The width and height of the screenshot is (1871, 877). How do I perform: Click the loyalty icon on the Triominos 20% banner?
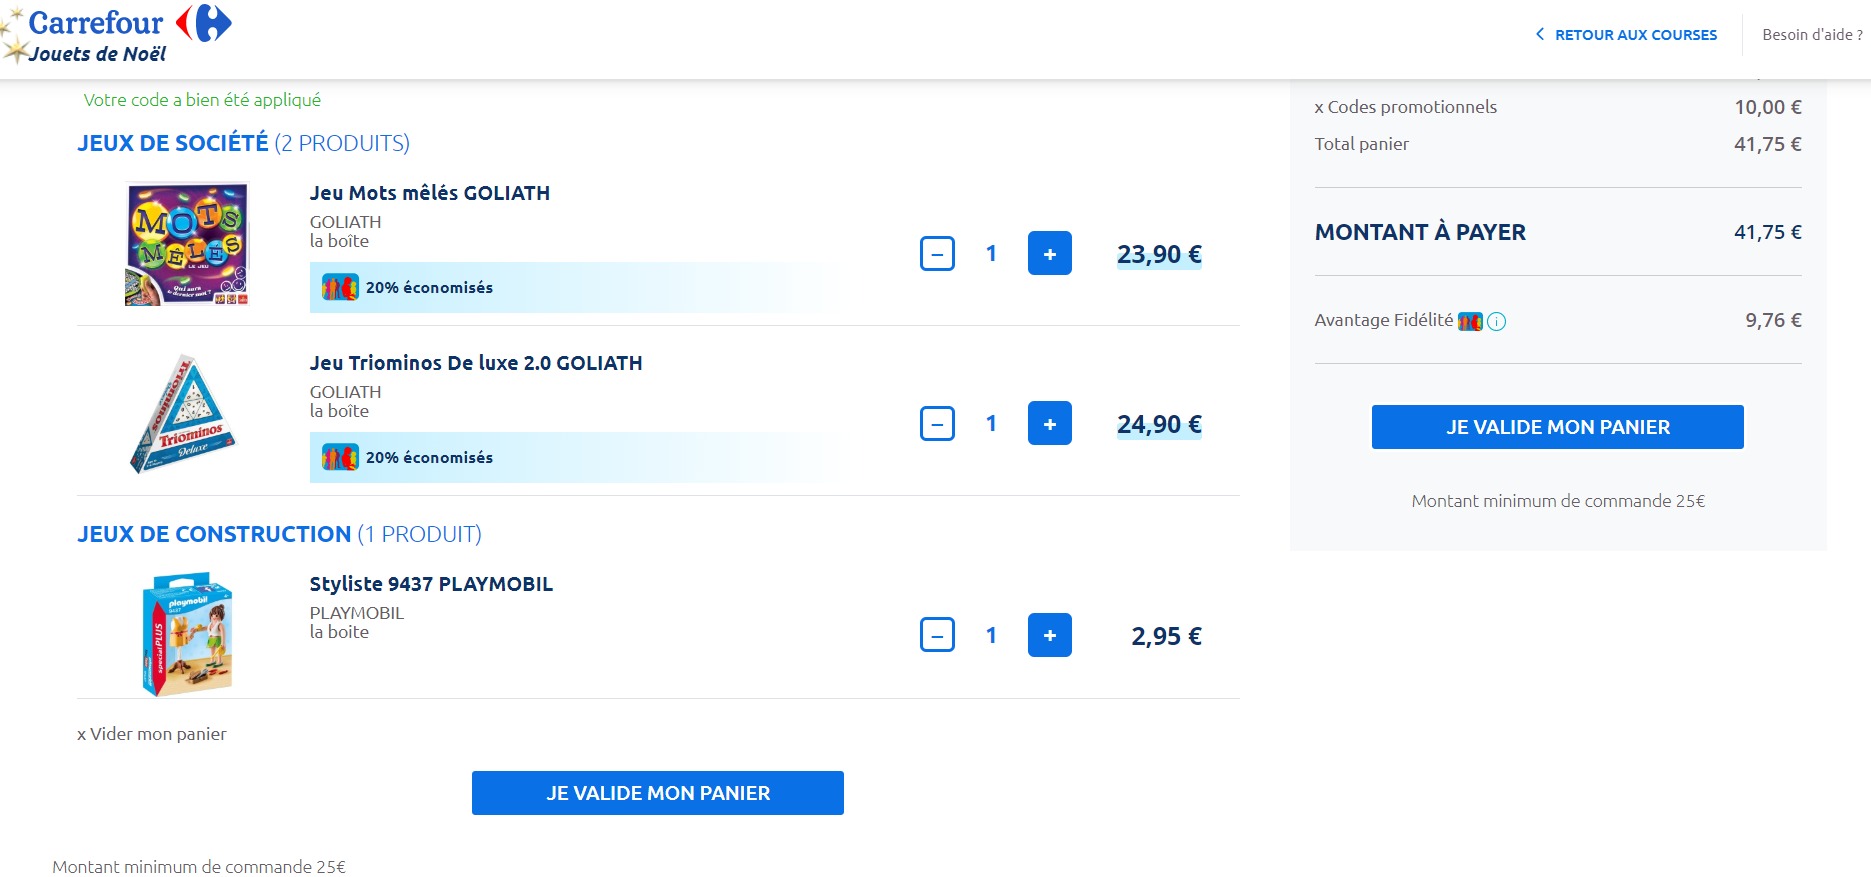(x=339, y=457)
